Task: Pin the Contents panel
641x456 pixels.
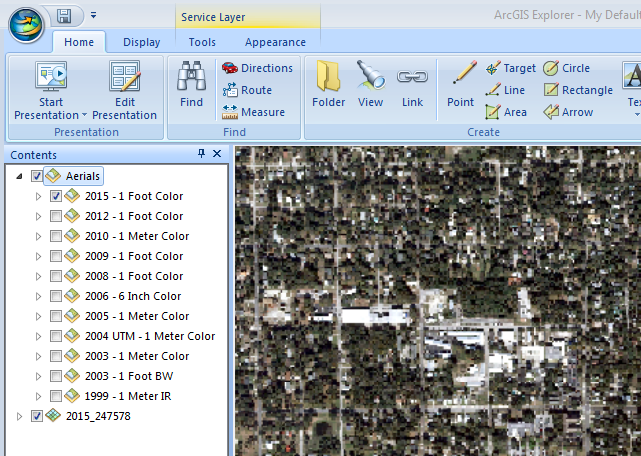Action: tap(202, 154)
